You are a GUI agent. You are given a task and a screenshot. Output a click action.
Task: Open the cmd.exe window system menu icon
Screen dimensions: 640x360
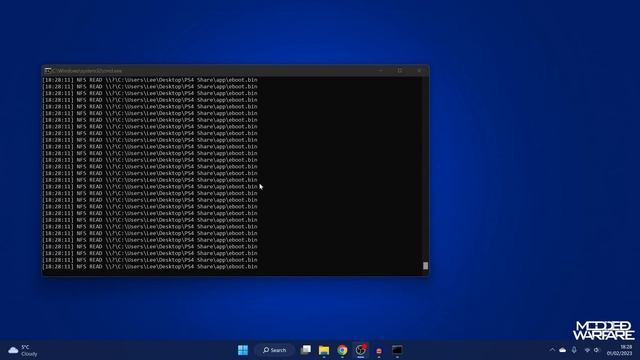tap(48, 71)
